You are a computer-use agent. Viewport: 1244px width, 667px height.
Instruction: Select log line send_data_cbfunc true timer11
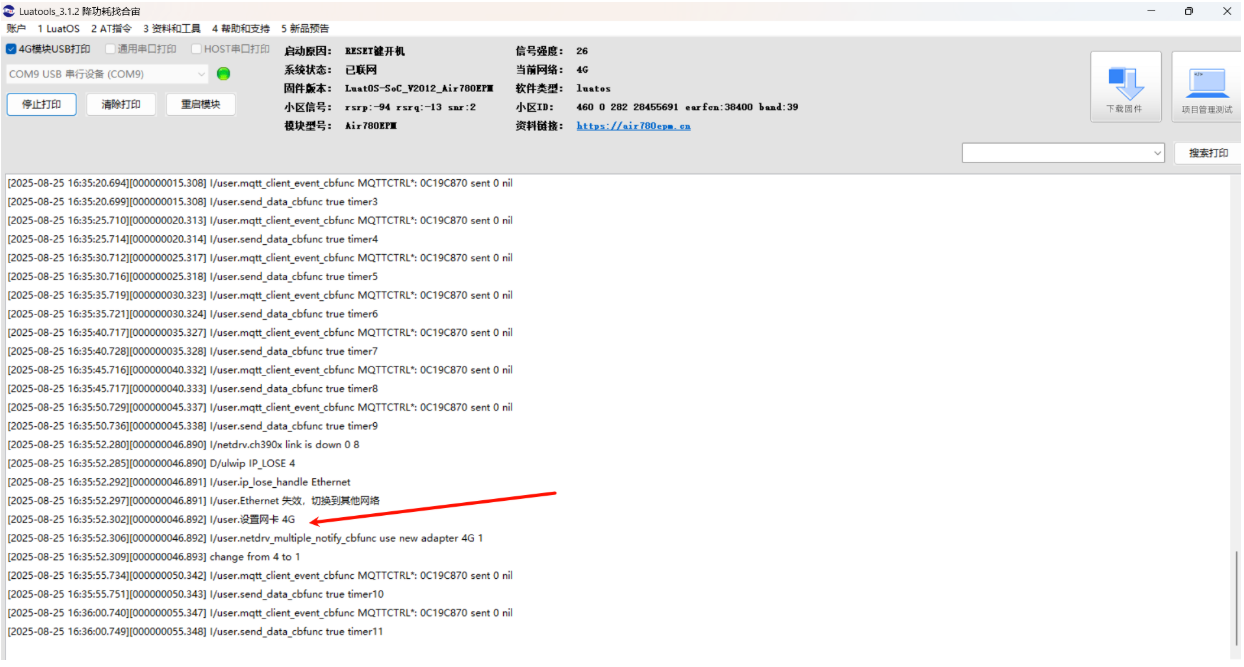point(195,632)
